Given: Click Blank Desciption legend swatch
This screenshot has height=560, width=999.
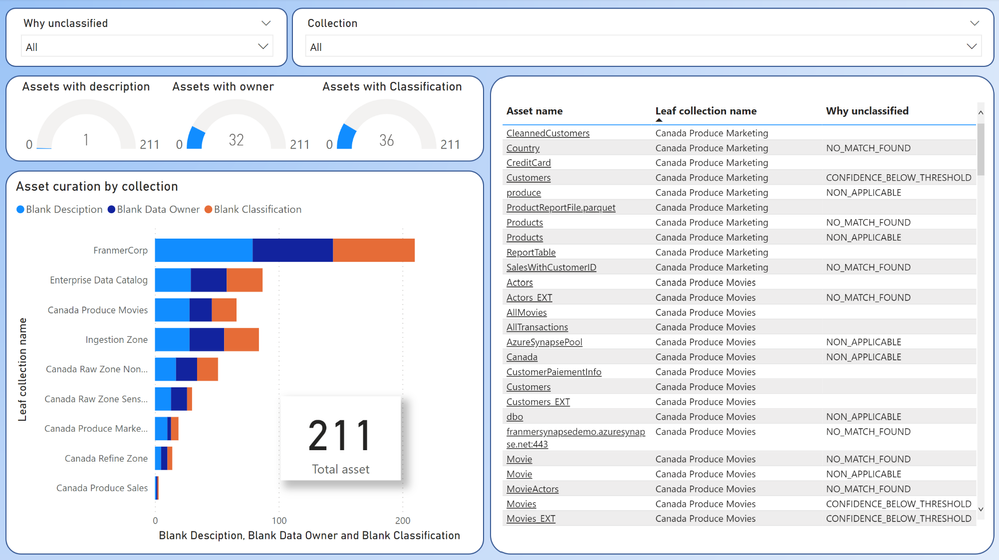Looking at the screenshot, I should click(x=20, y=210).
